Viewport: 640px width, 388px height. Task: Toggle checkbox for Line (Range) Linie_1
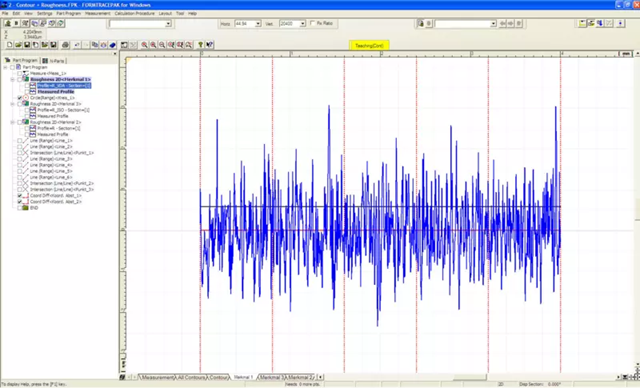[20, 141]
